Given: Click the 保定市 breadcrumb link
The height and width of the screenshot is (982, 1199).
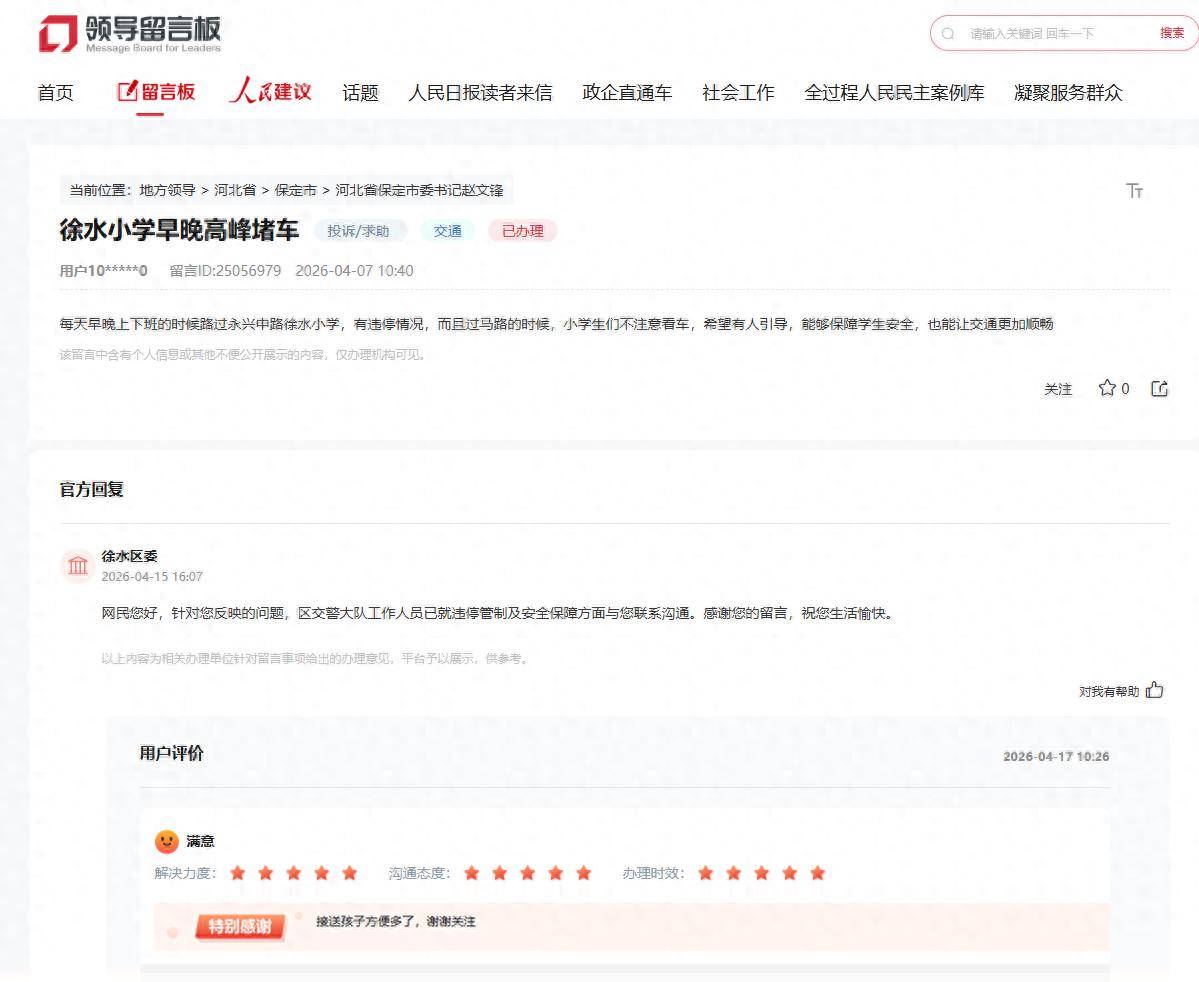Looking at the screenshot, I should click(x=295, y=190).
